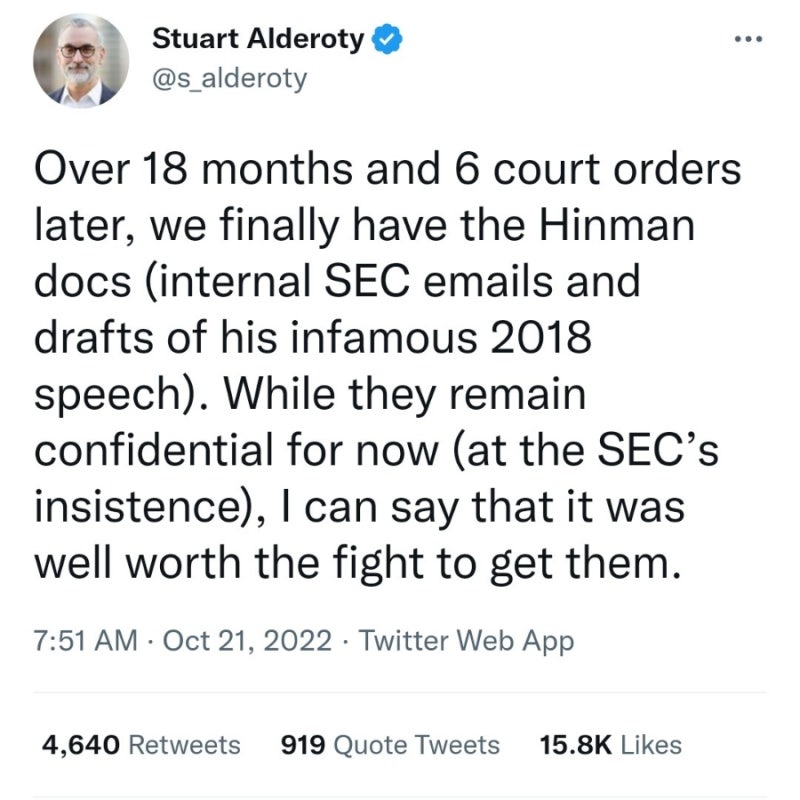Viewport: 800px width, 800px height.
Task: View the Quote Tweets label list
Action: pos(416,744)
